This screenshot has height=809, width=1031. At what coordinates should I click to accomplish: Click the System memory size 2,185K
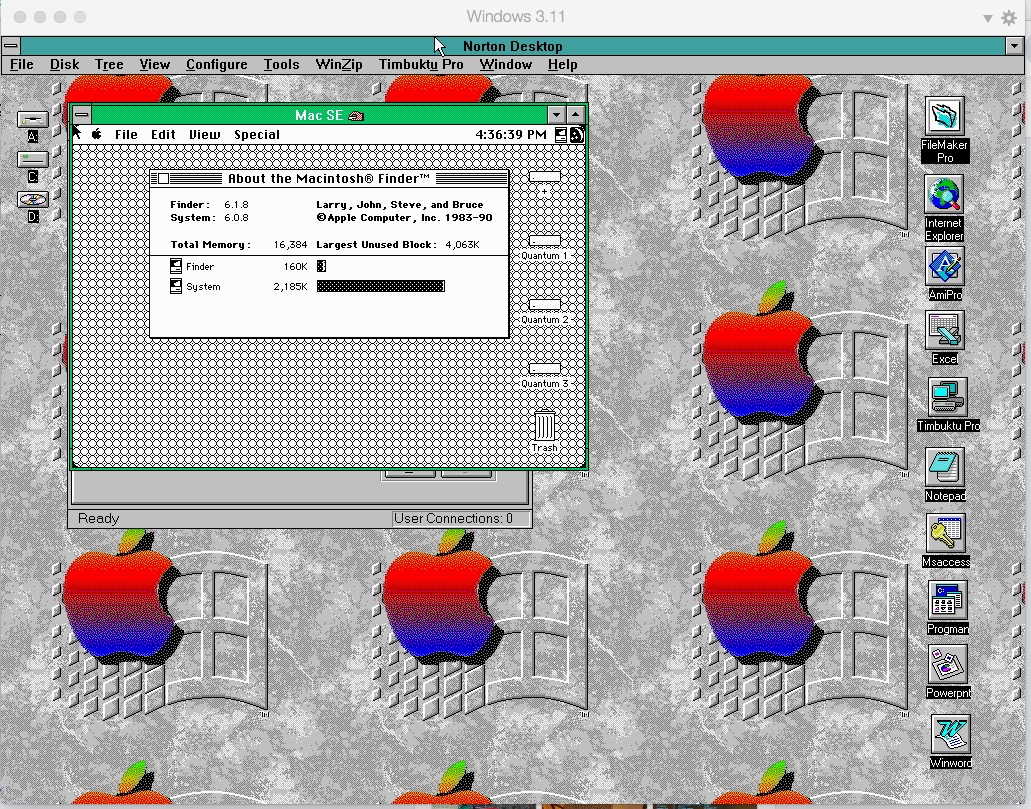[x=291, y=287]
